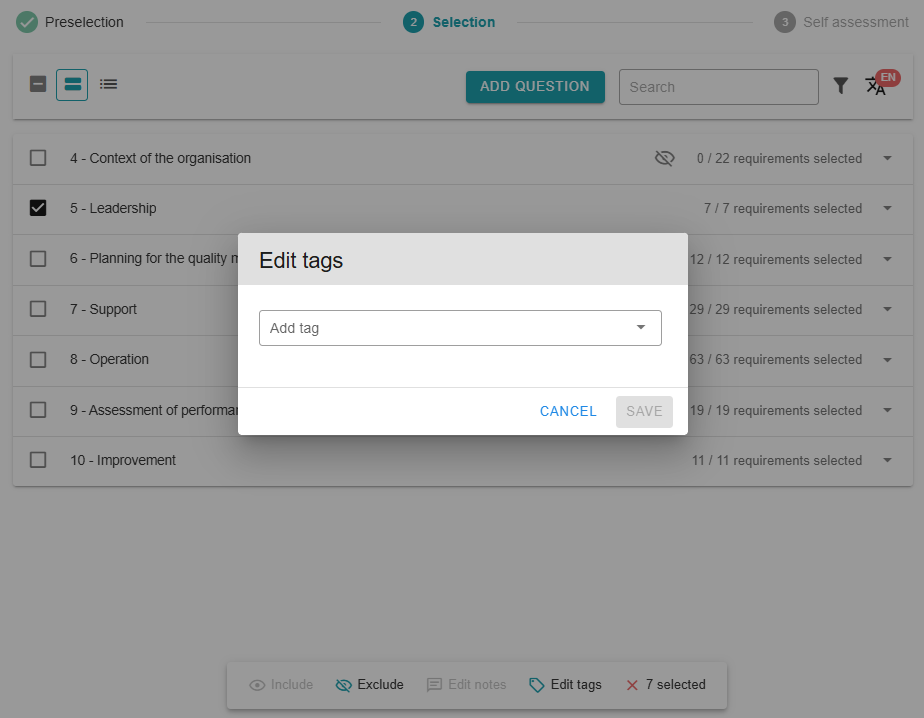This screenshot has width=924, height=718.
Task: Switch to compact list view icon
Action: (x=109, y=85)
